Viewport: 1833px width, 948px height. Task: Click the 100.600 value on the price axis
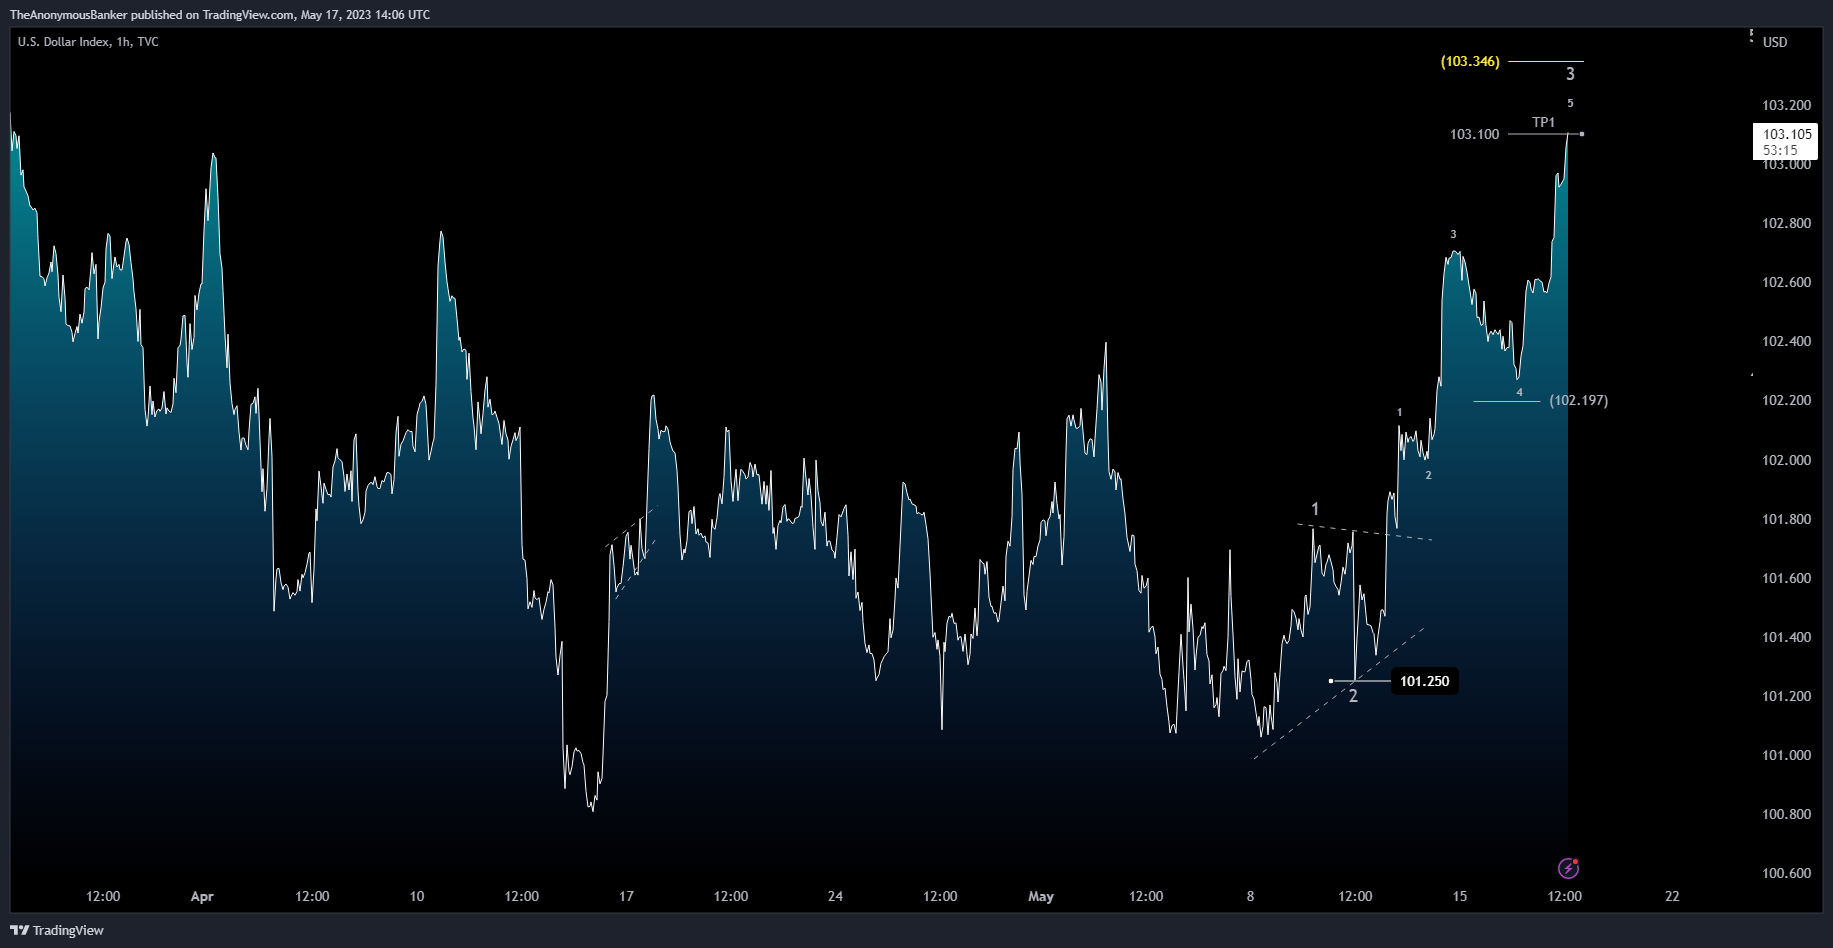pyautogui.click(x=1786, y=873)
